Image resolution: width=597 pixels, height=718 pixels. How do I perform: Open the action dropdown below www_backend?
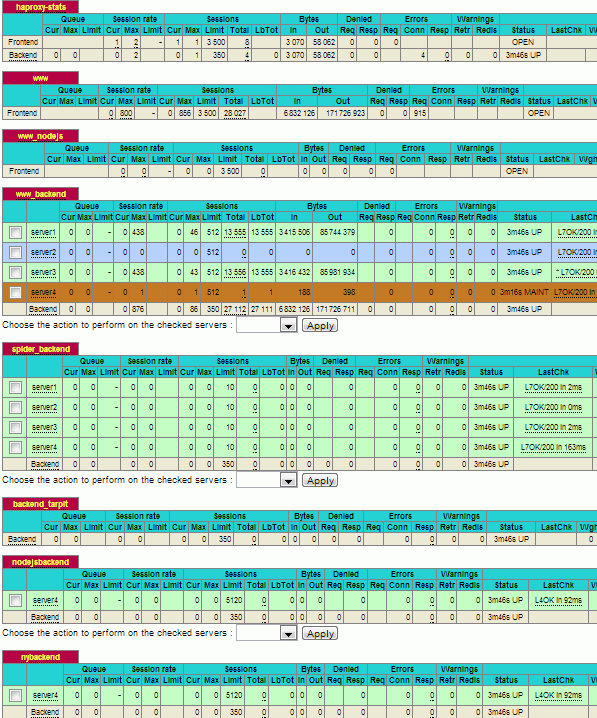[267, 326]
